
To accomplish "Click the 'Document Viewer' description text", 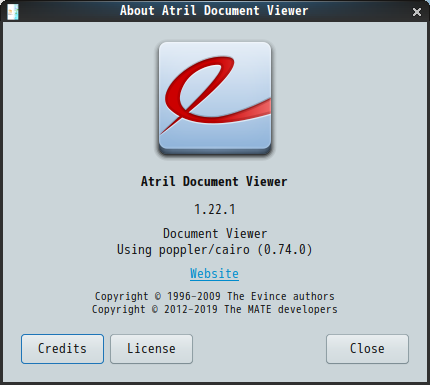I will pos(215,234).
